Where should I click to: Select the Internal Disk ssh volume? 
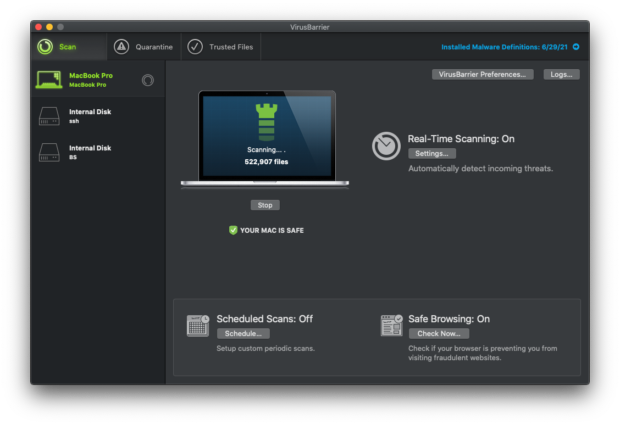coord(90,116)
